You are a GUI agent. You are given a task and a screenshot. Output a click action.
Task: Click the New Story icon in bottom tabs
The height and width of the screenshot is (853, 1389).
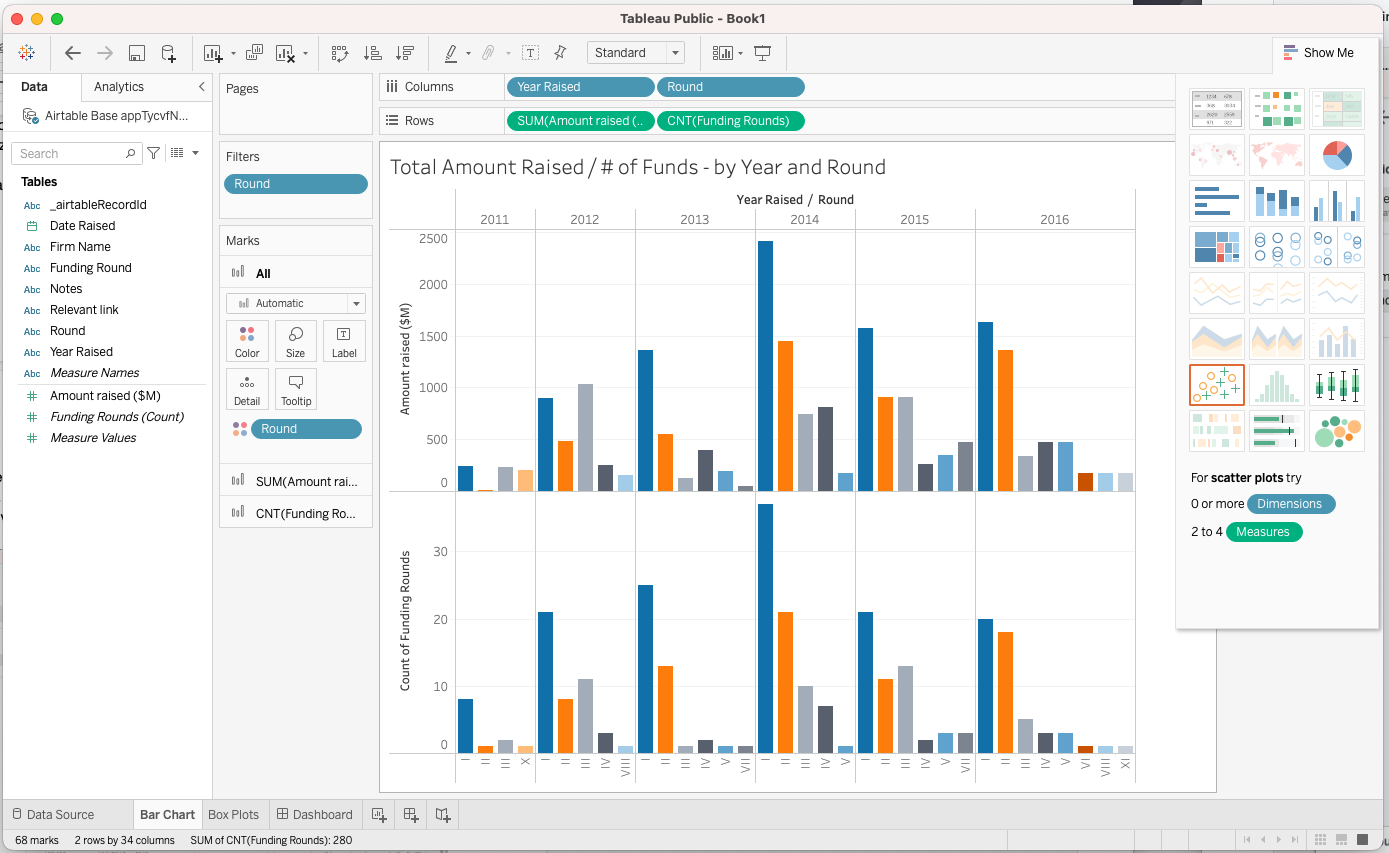coord(443,815)
